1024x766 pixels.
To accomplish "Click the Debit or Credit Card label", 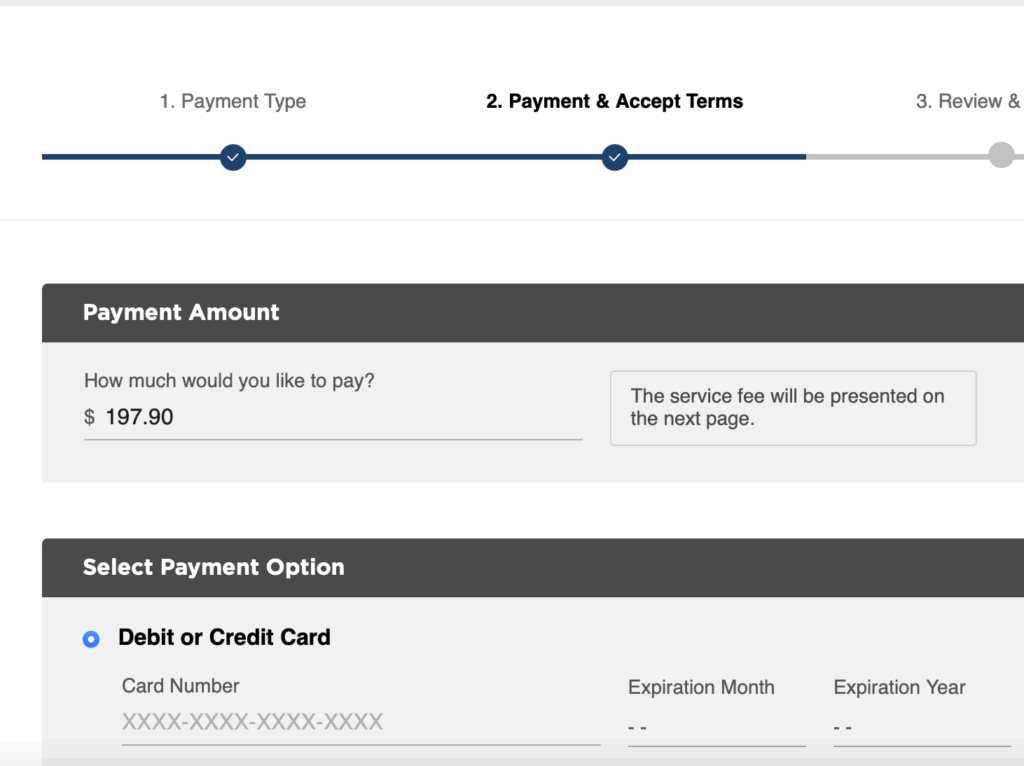I will click(x=224, y=637).
